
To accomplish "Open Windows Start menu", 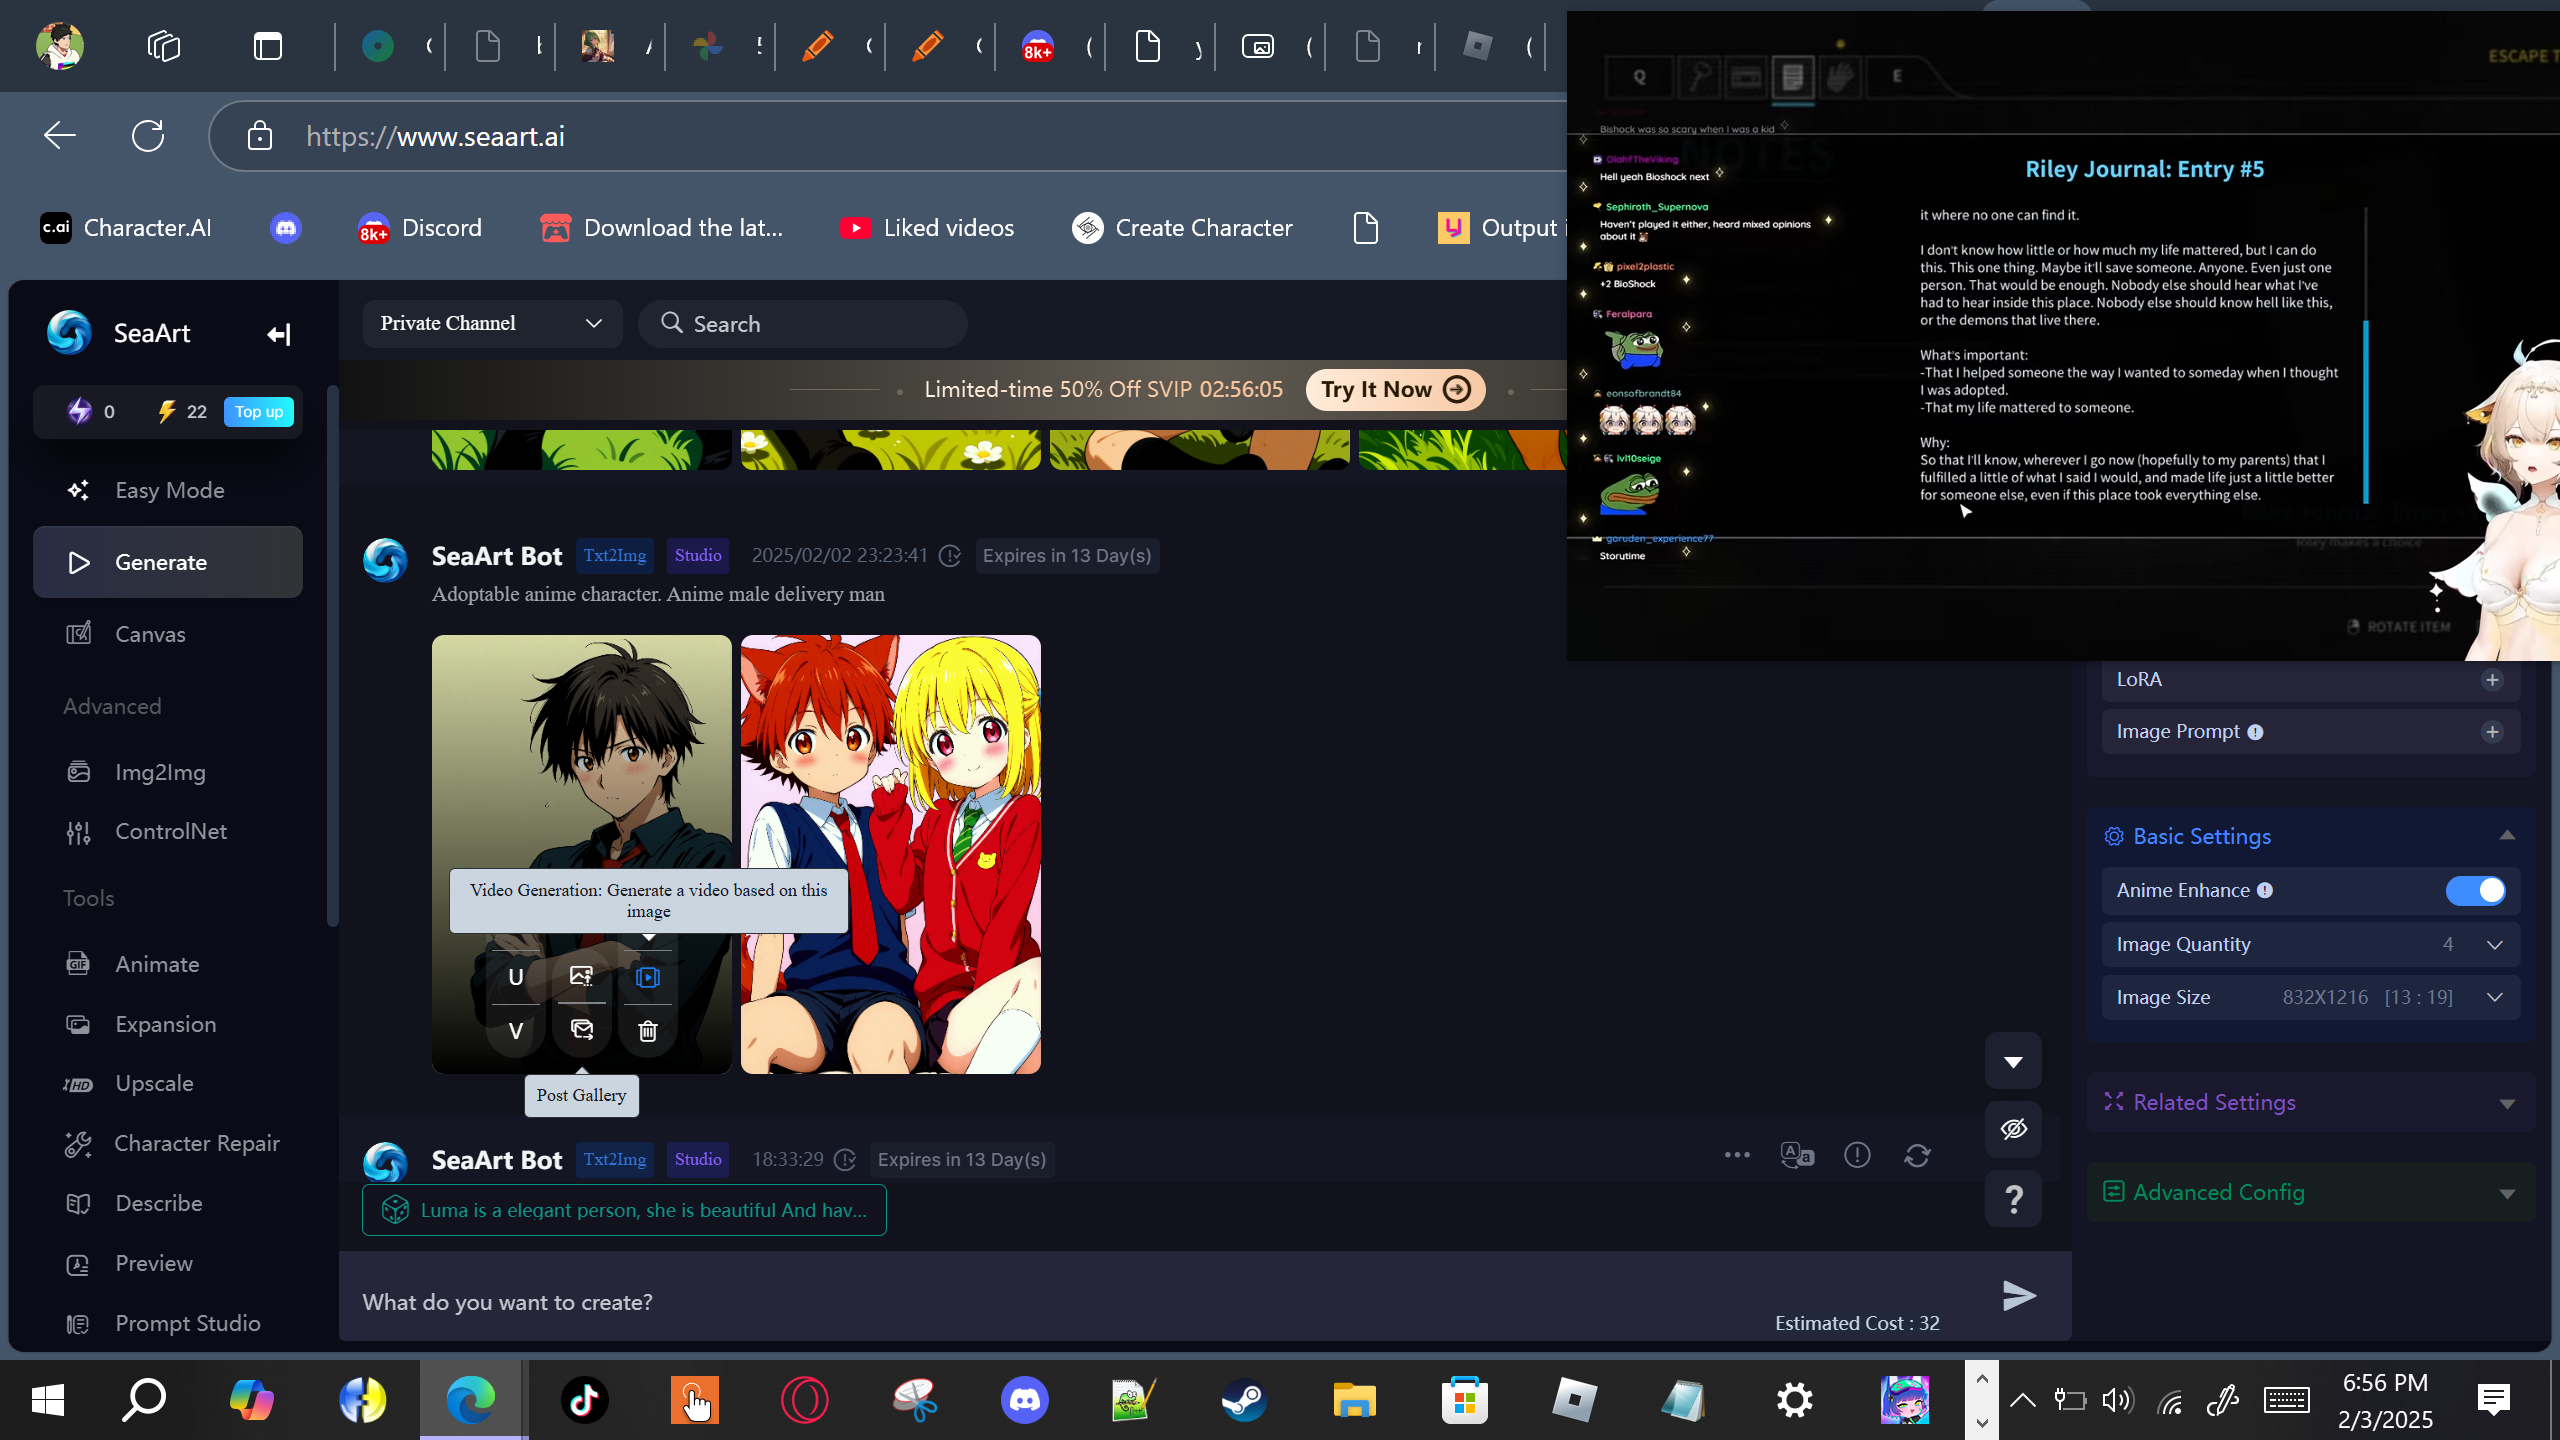I will tap(48, 1400).
